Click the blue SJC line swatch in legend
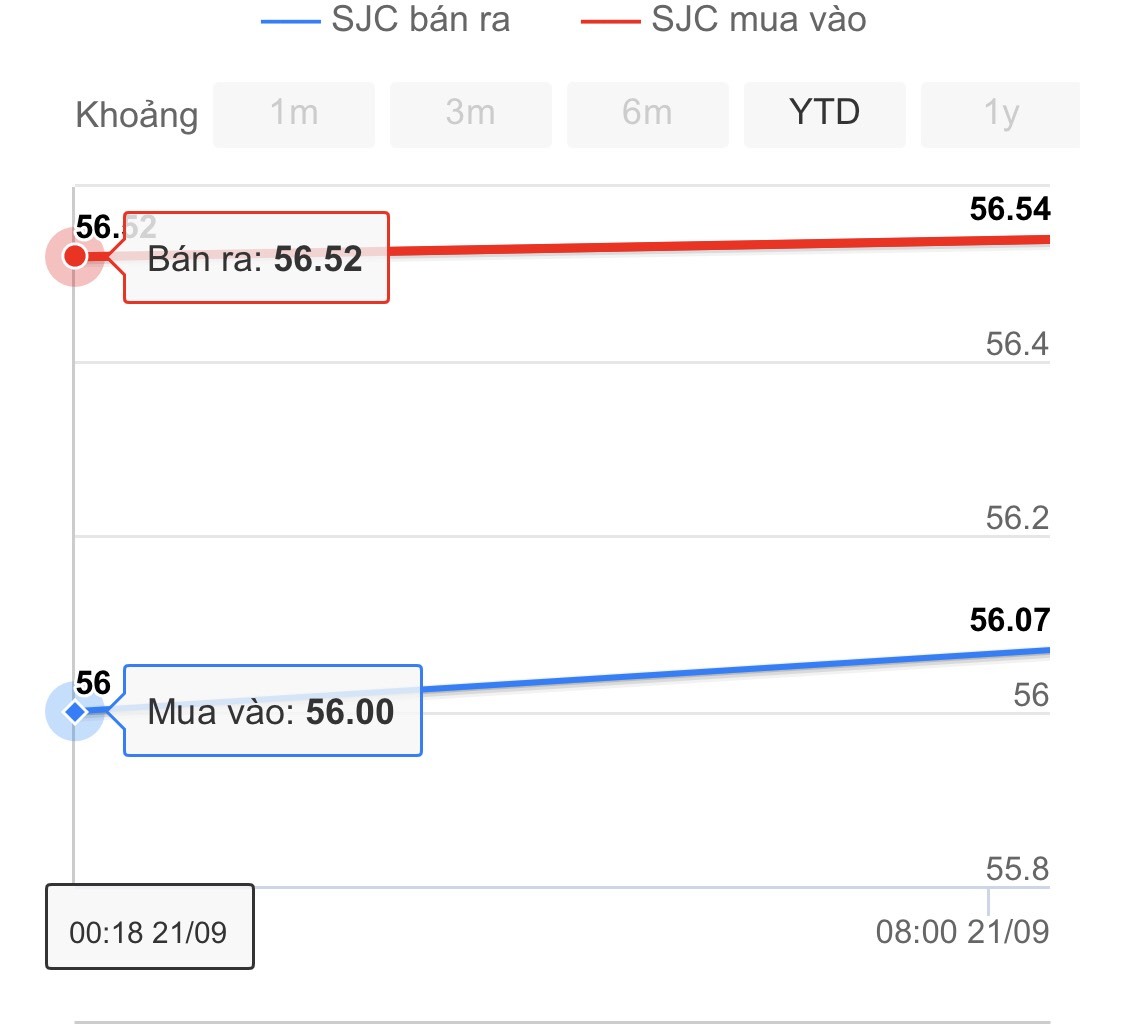This screenshot has width=1125, height=1024. point(290,20)
